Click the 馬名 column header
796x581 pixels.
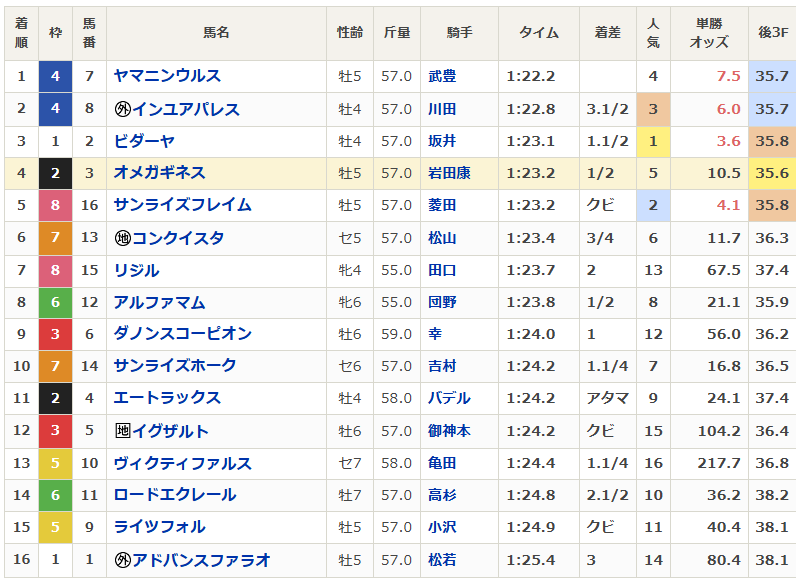click(x=216, y=33)
